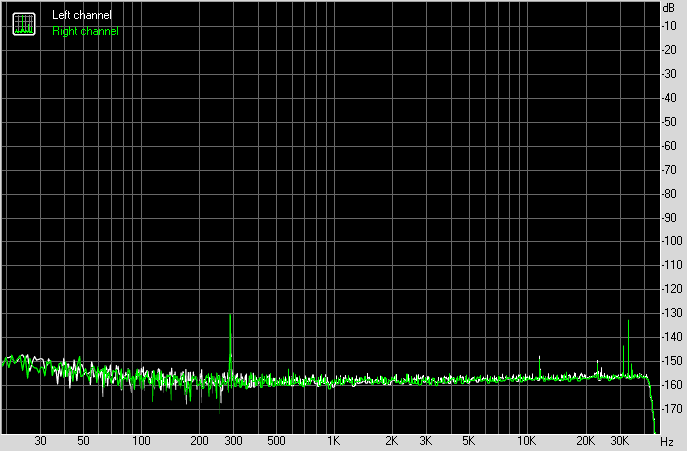The image size is (687, 451).
Task: Click the 5K frequency axis label
Action: (x=468, y=441)
